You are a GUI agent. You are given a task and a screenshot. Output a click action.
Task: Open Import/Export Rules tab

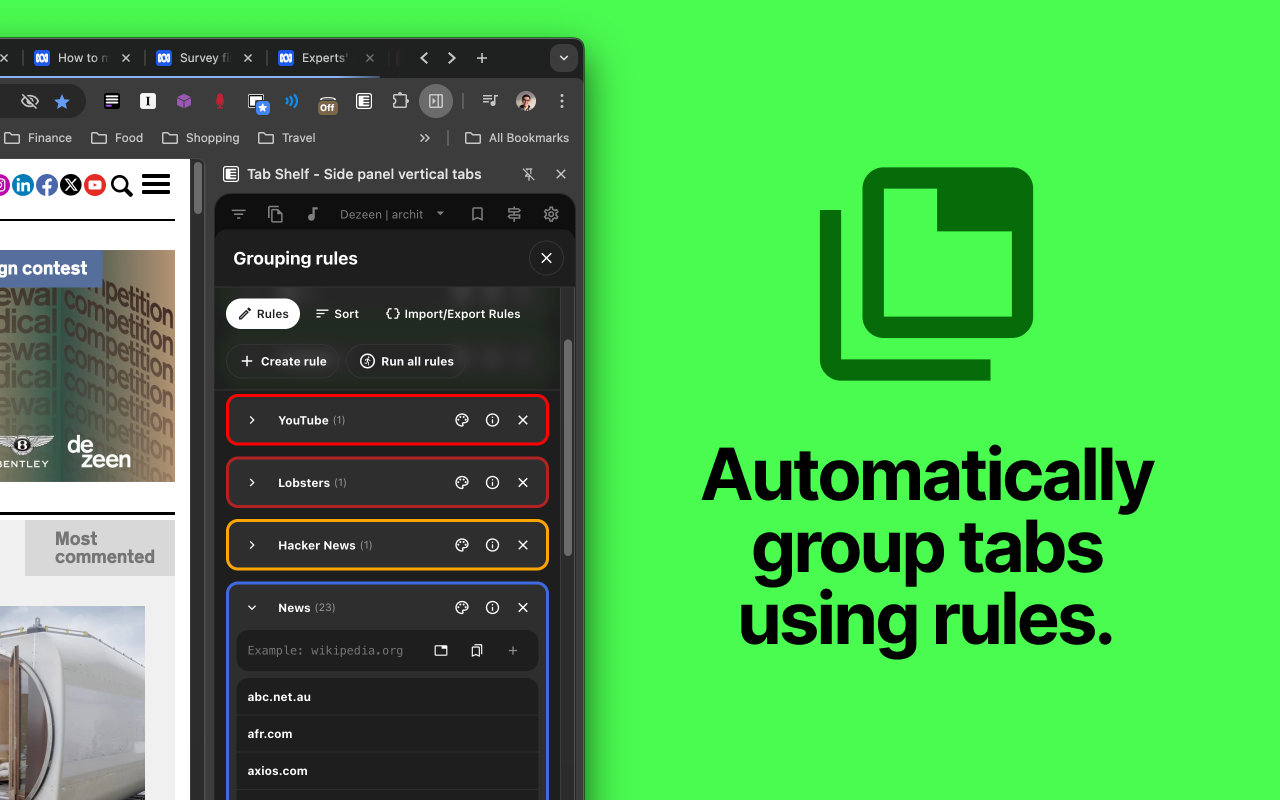[x=453, y=314]
